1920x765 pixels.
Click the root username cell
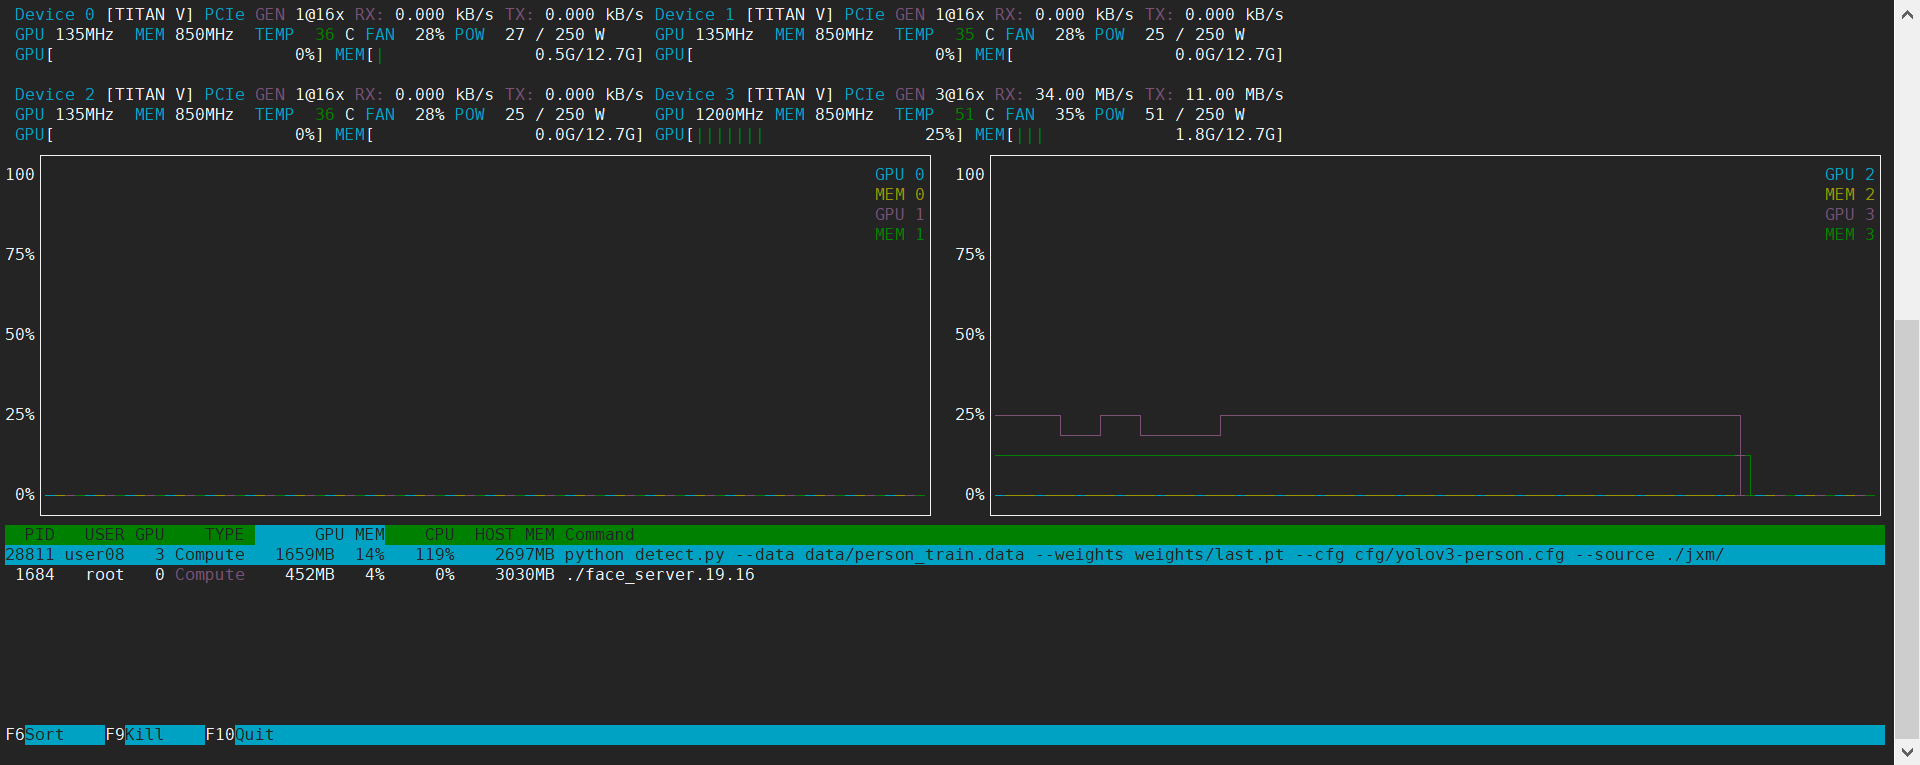pyautogui.click(x=104, y=575)
